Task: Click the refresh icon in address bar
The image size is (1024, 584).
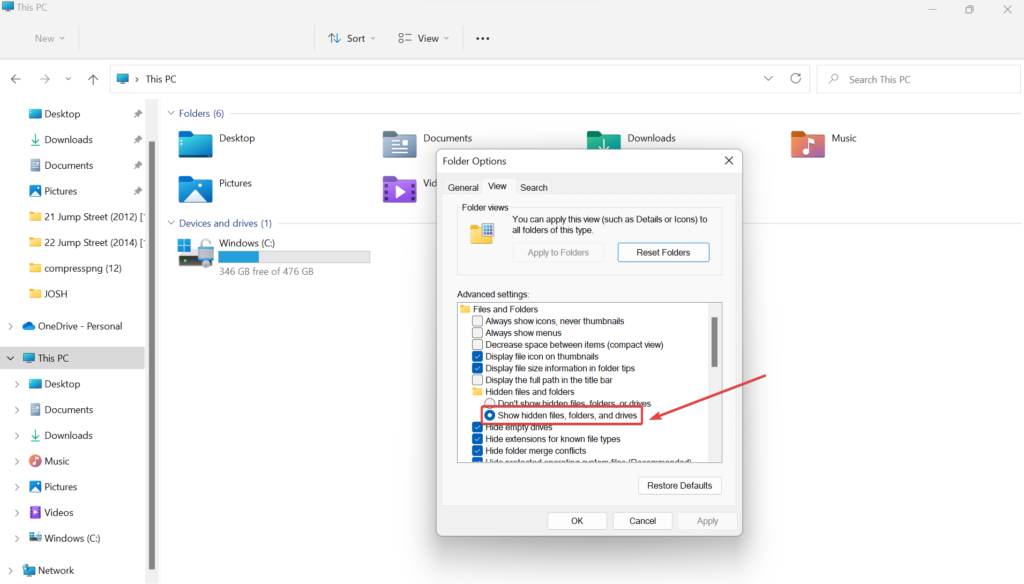Action: tap(795, 78)
